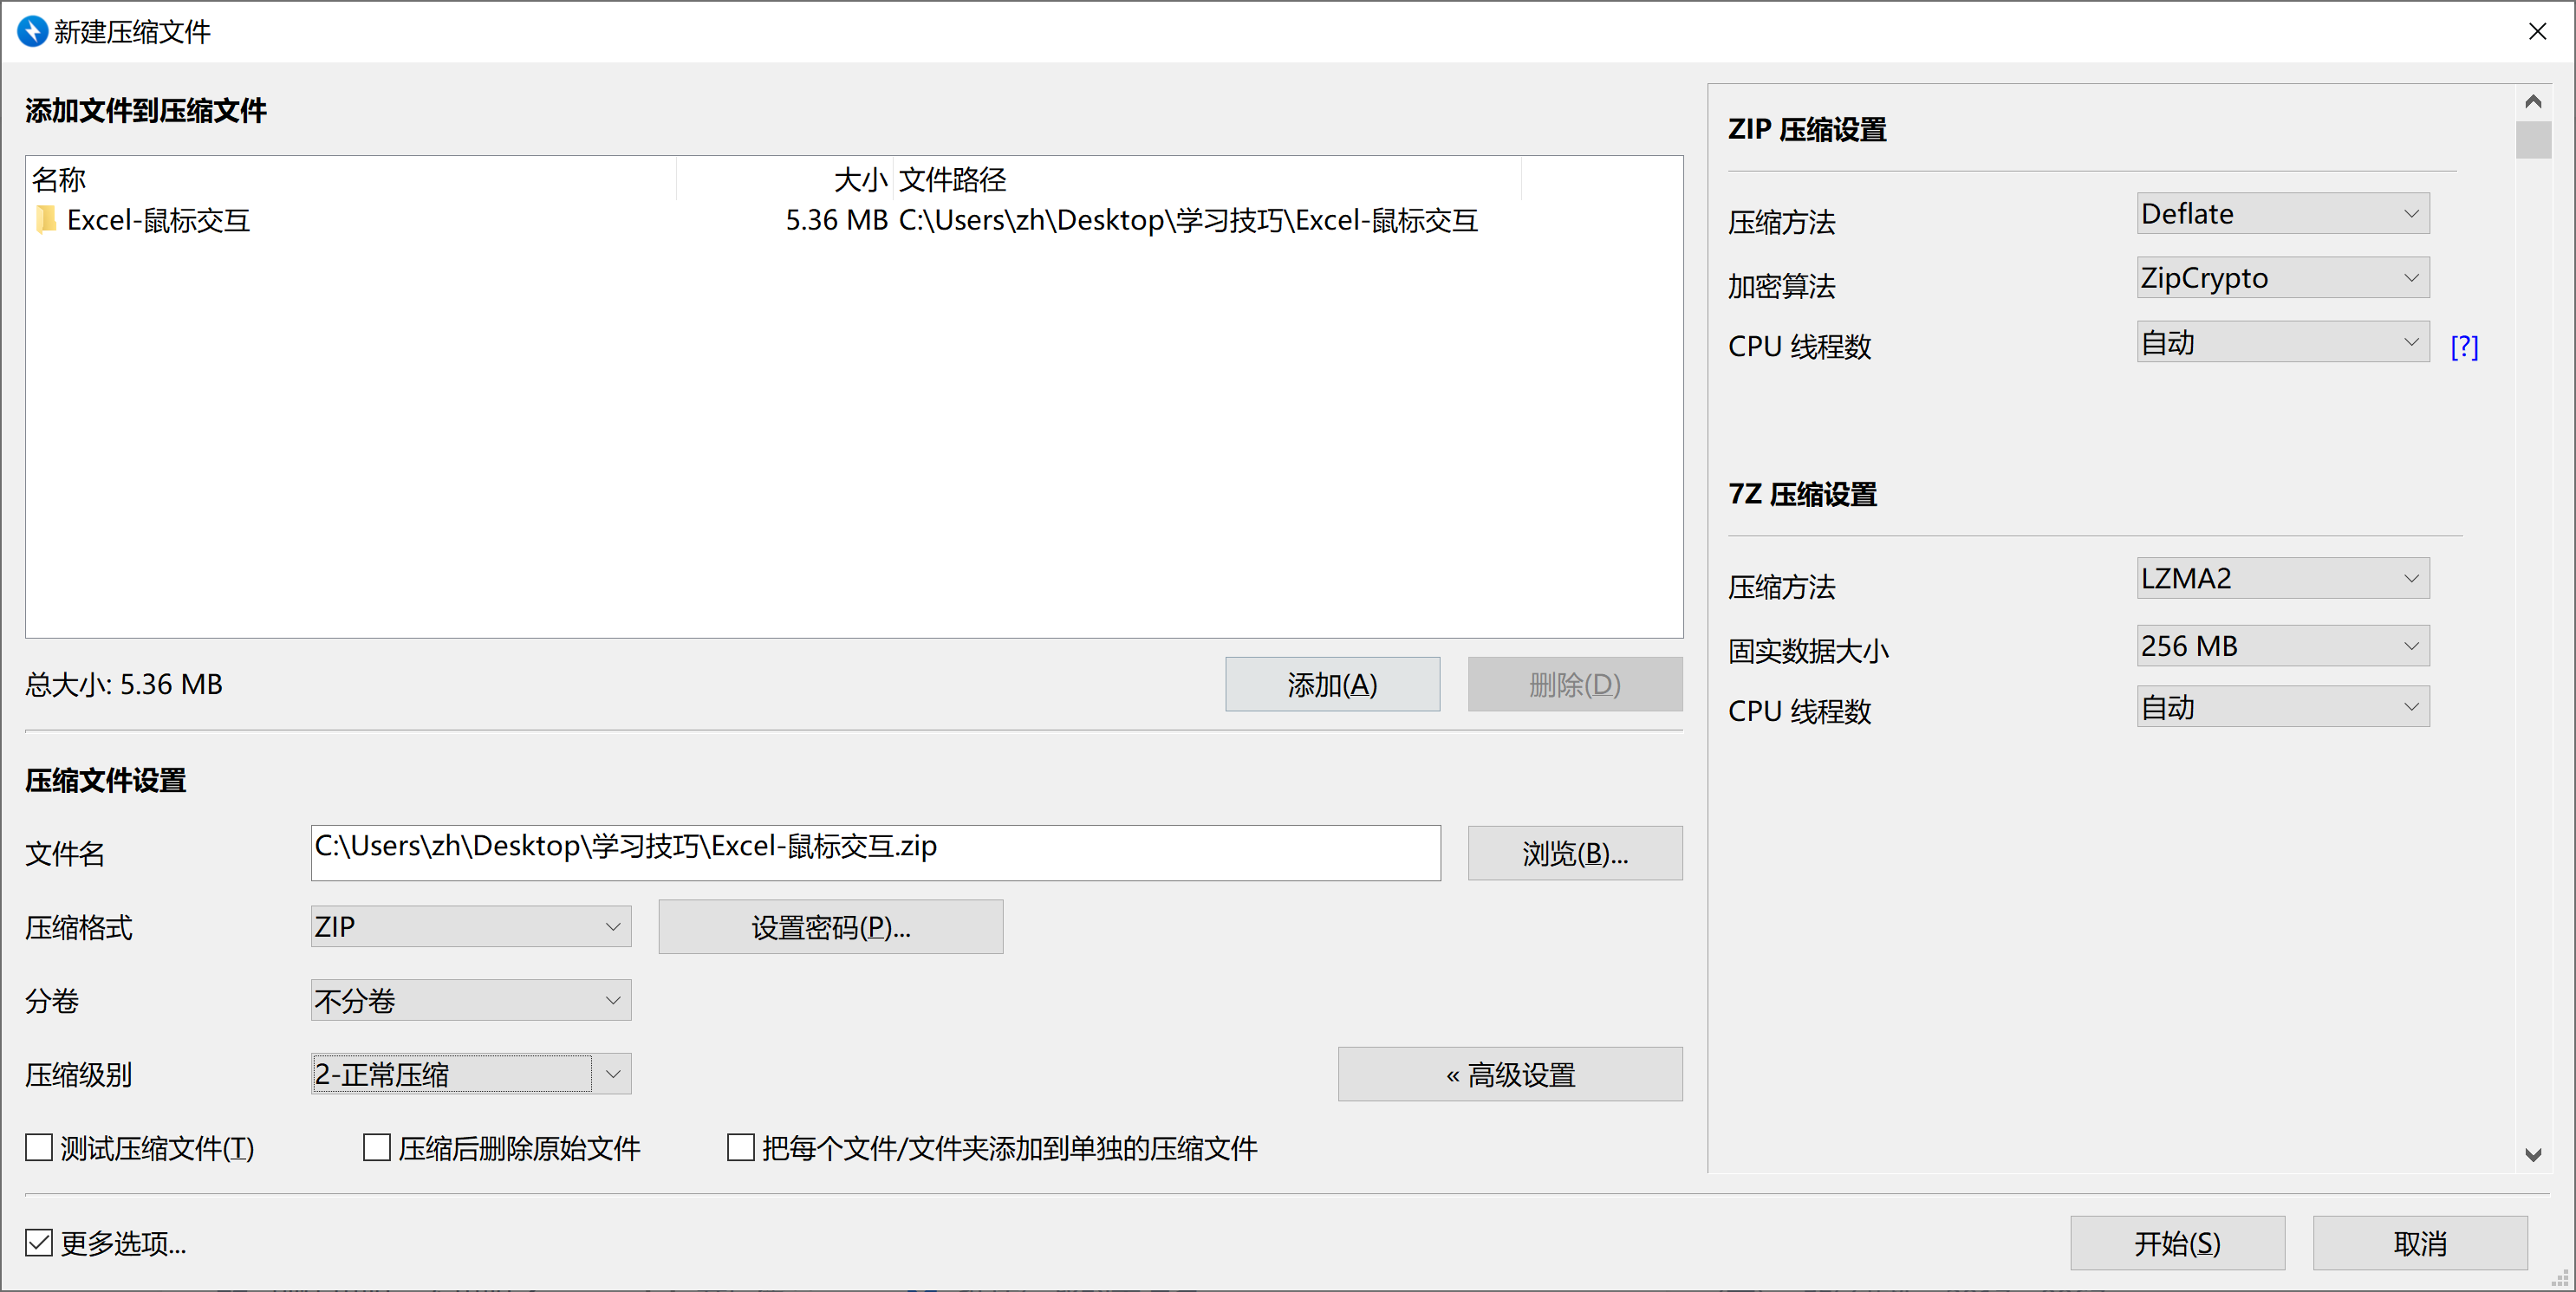The height and width of the screenshot is (1292, 2576).
Task: Open 固实数据大小 256 MB dropdown
Action: click(2283, 646)
